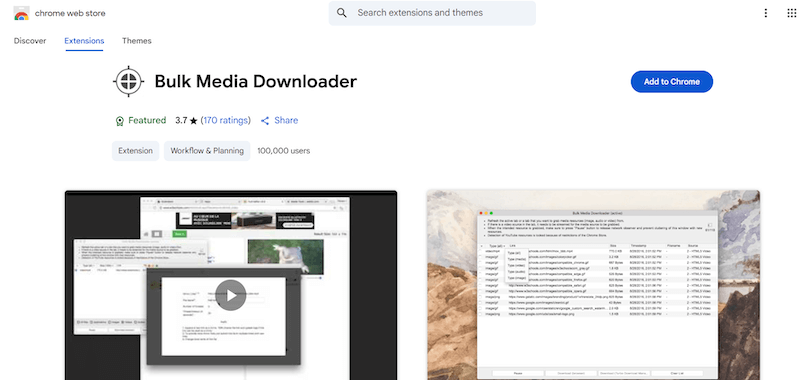Go to the Discover tab

(x=30, y=41)
